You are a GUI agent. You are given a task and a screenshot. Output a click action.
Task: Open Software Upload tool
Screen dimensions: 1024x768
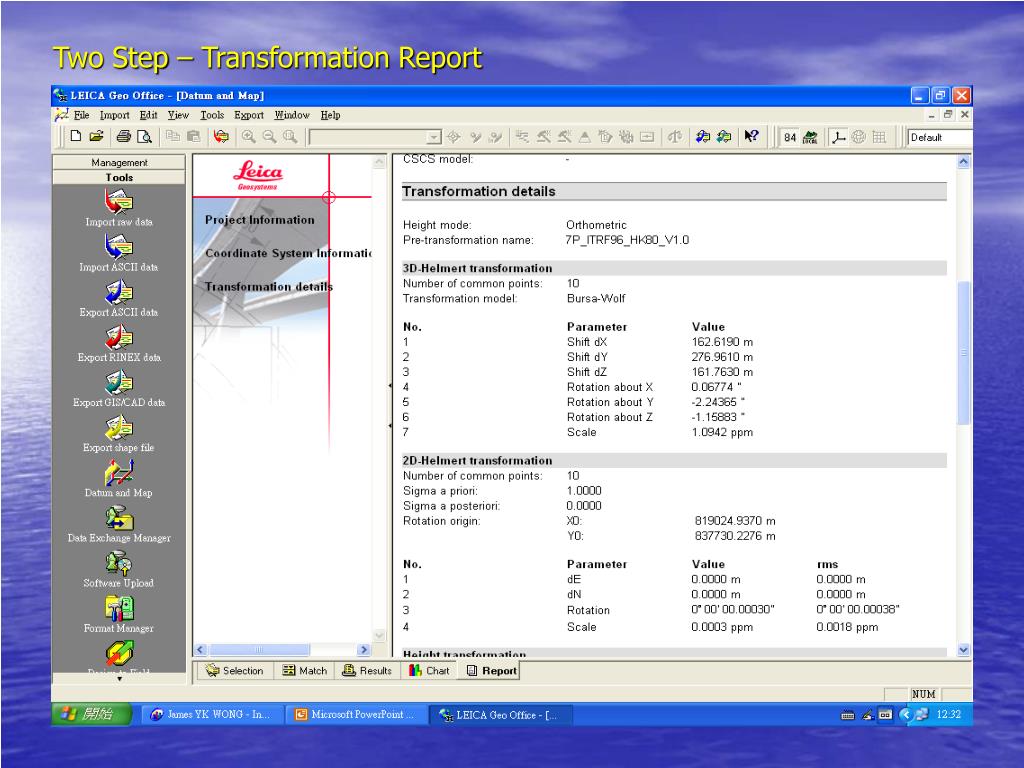(119, 568)
